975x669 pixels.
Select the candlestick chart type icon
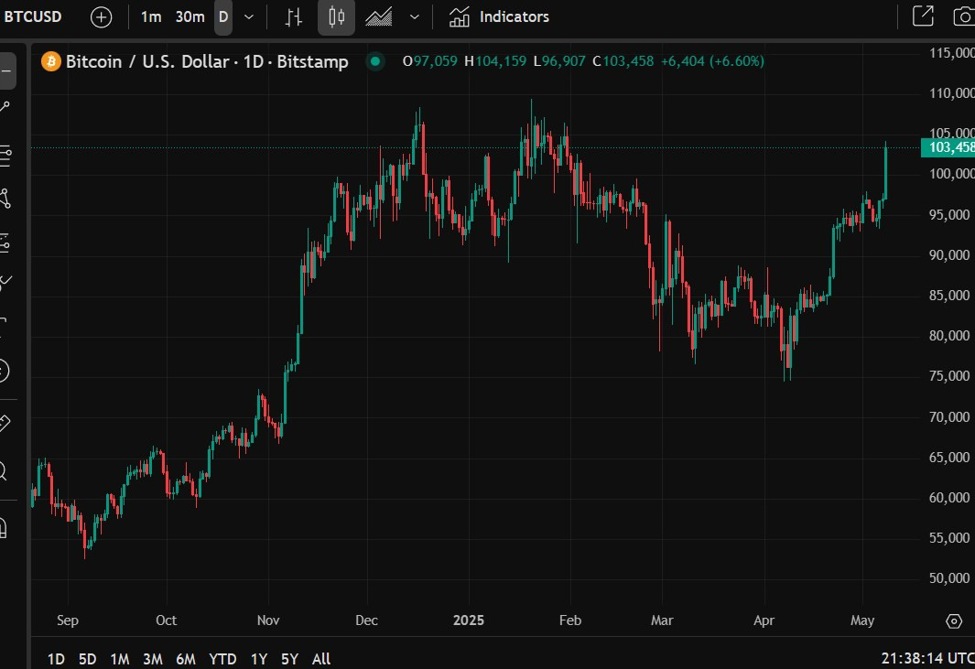pos(337,17)
